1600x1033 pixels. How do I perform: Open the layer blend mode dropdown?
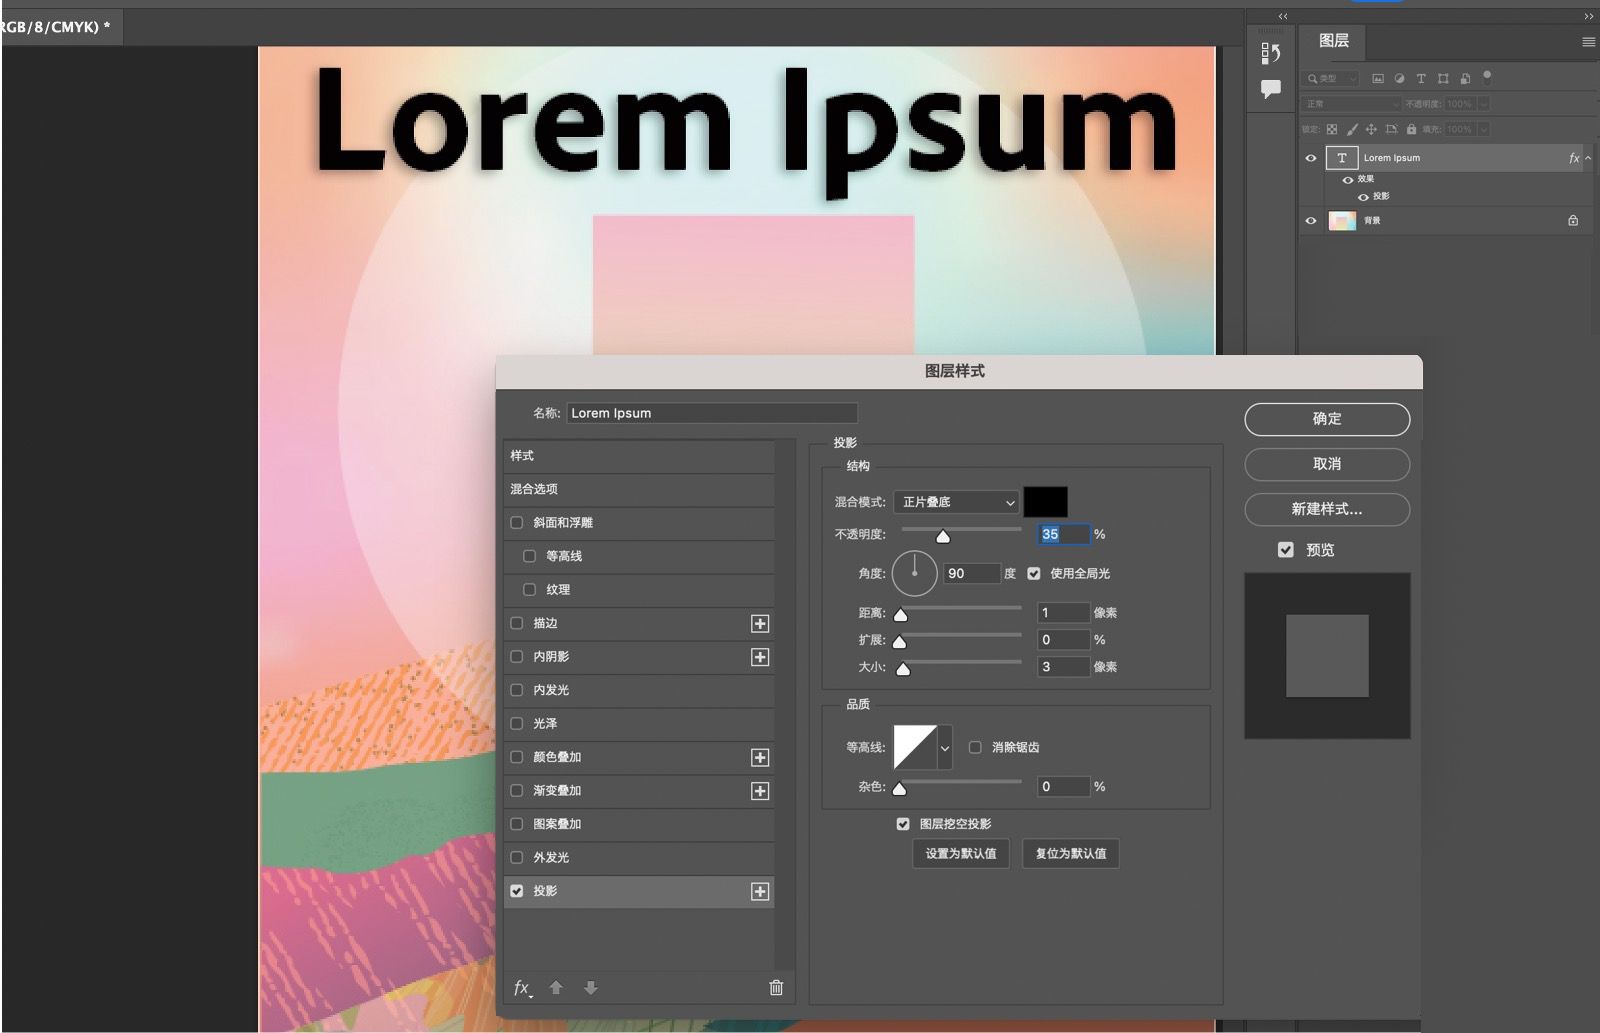pos(1352,104)
